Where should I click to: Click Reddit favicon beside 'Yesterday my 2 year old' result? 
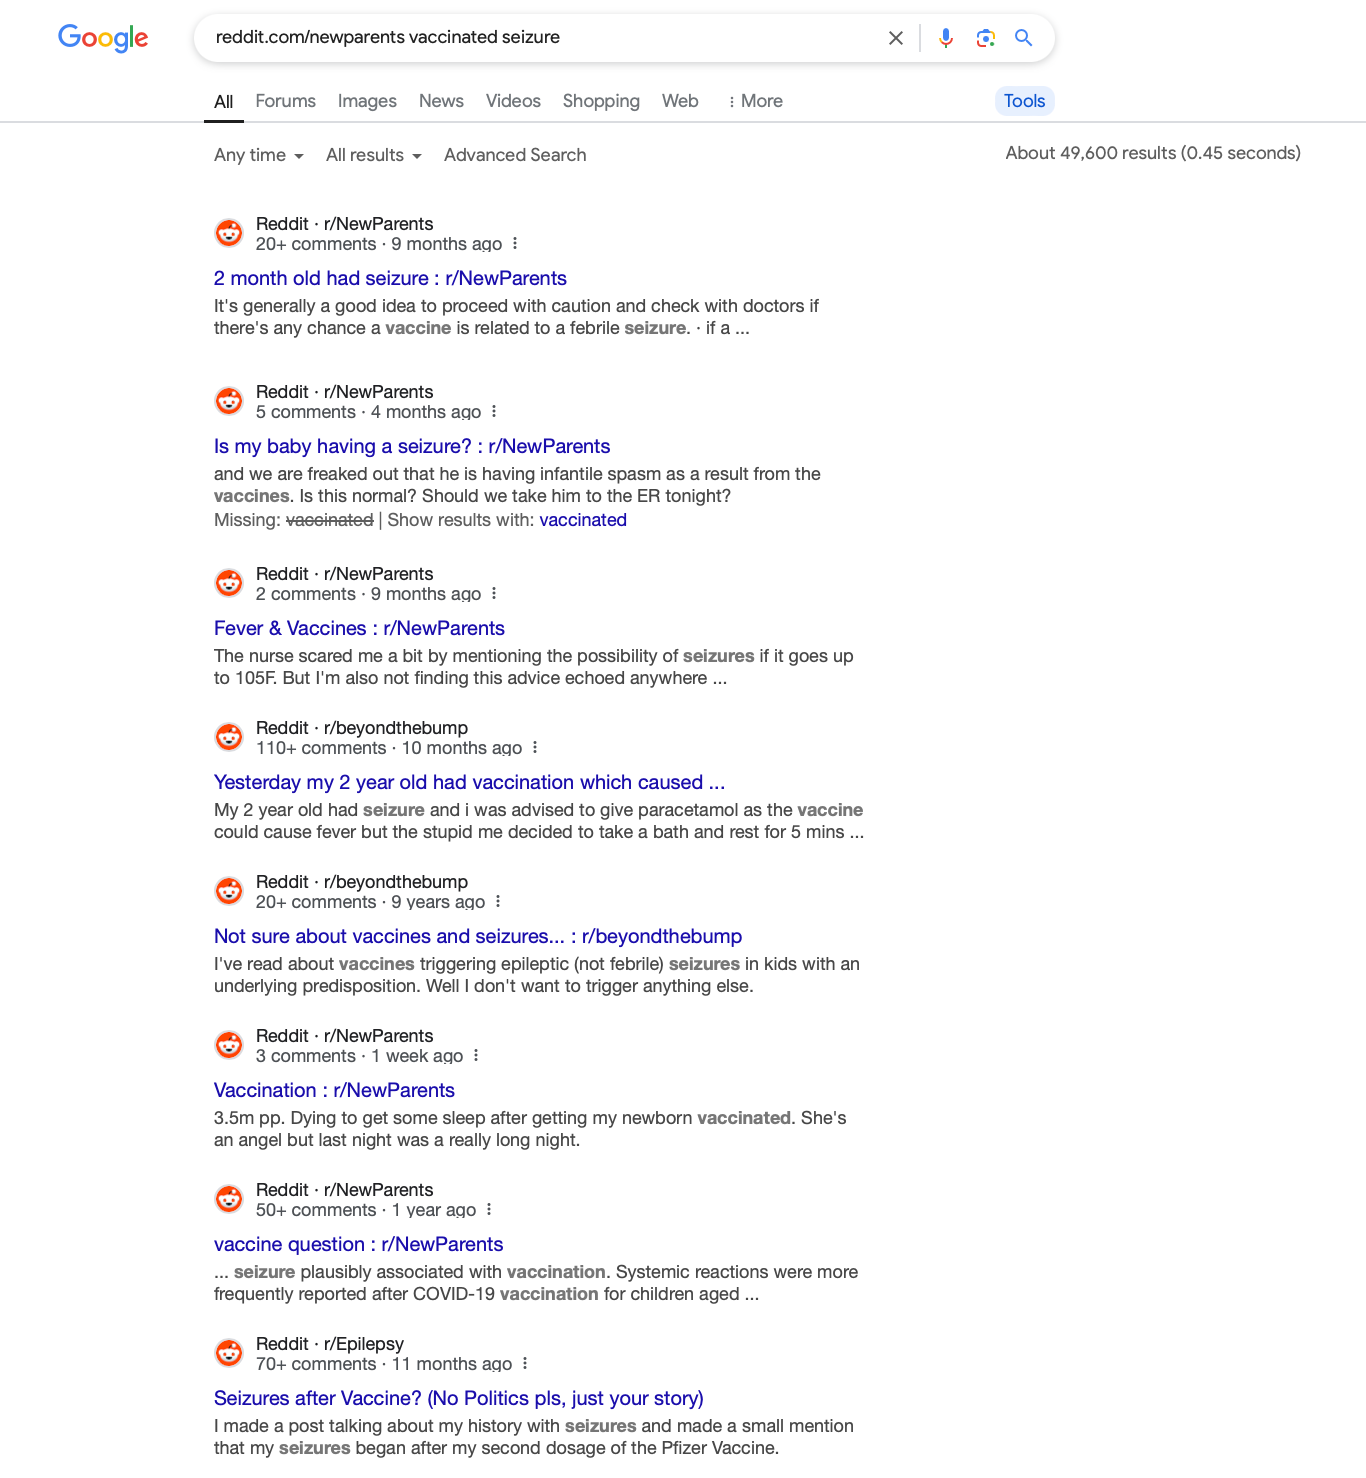[229, 737]
